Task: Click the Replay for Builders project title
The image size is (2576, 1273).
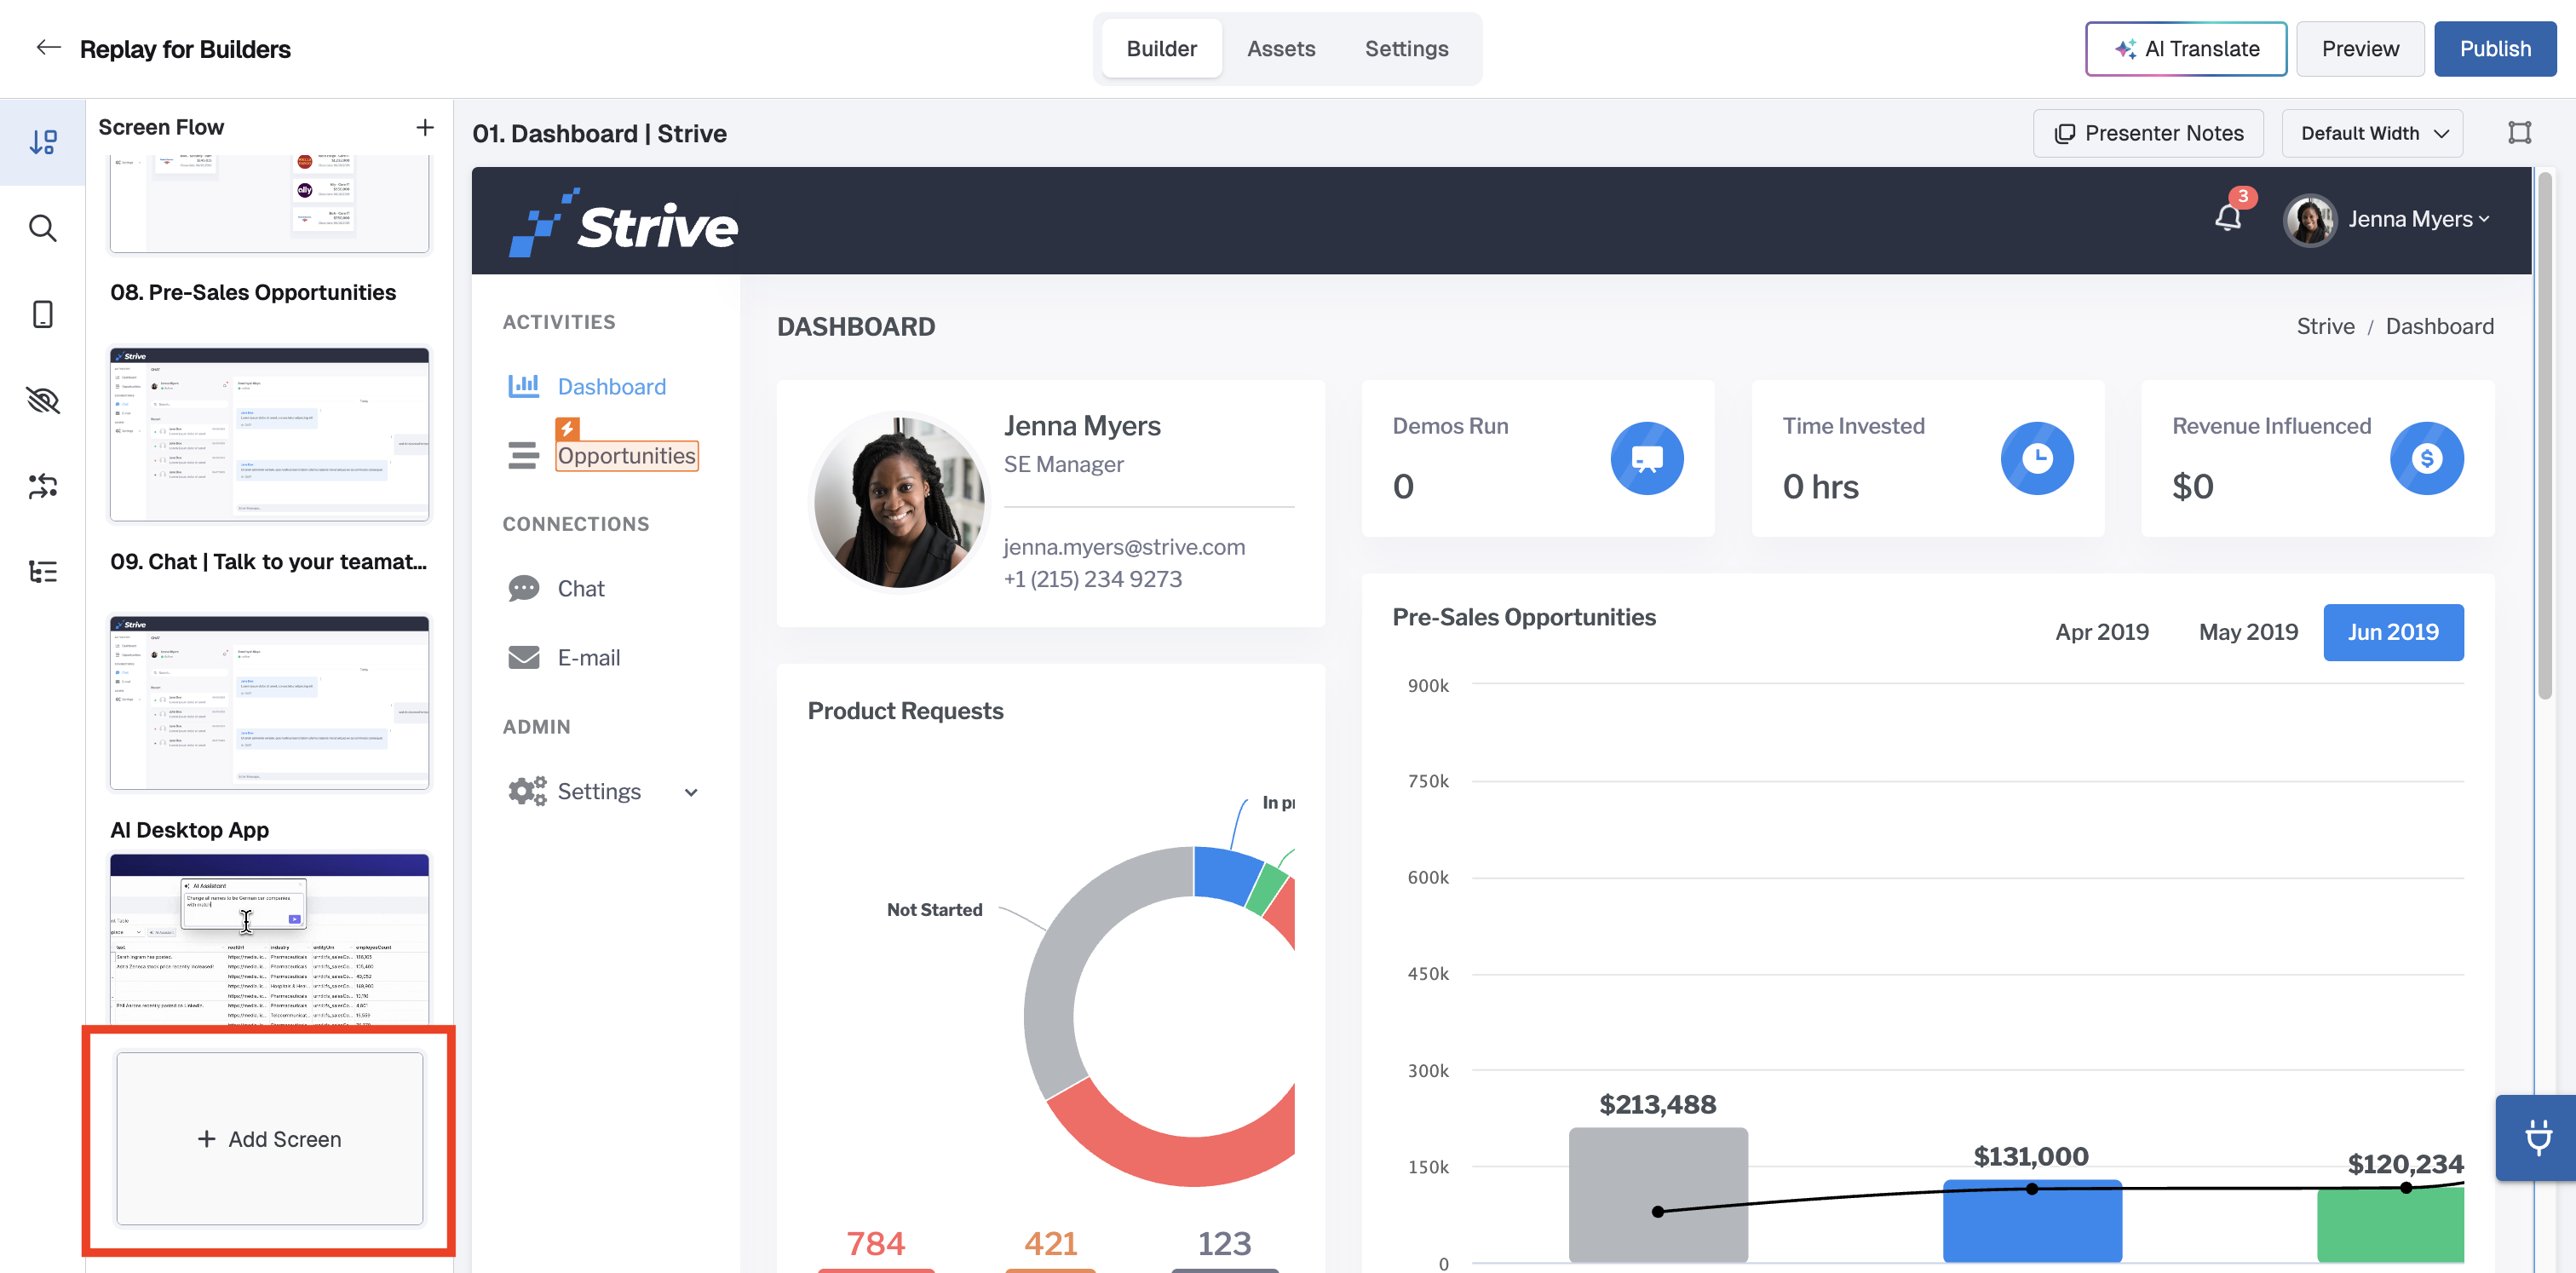Action: 185,49
